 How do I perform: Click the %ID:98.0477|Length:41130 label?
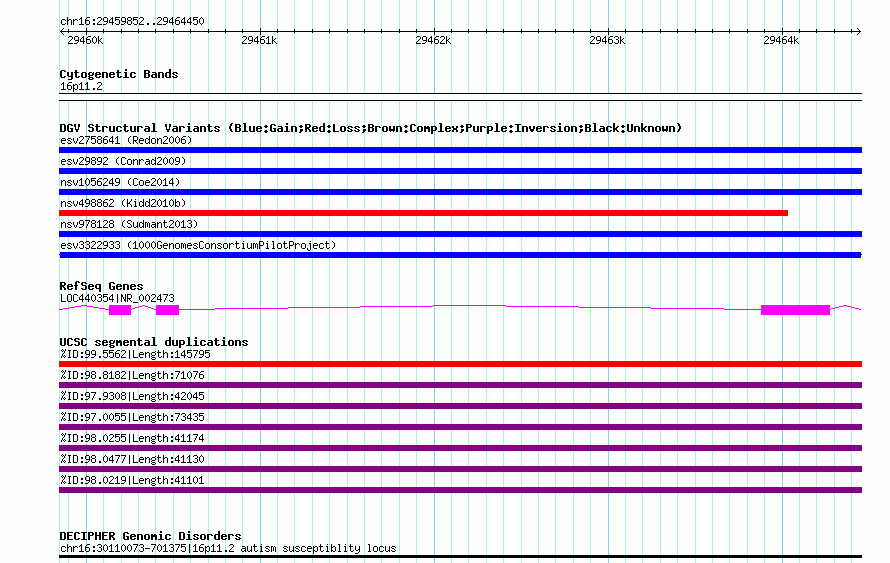pyautogui.click(x=132, y=459)
